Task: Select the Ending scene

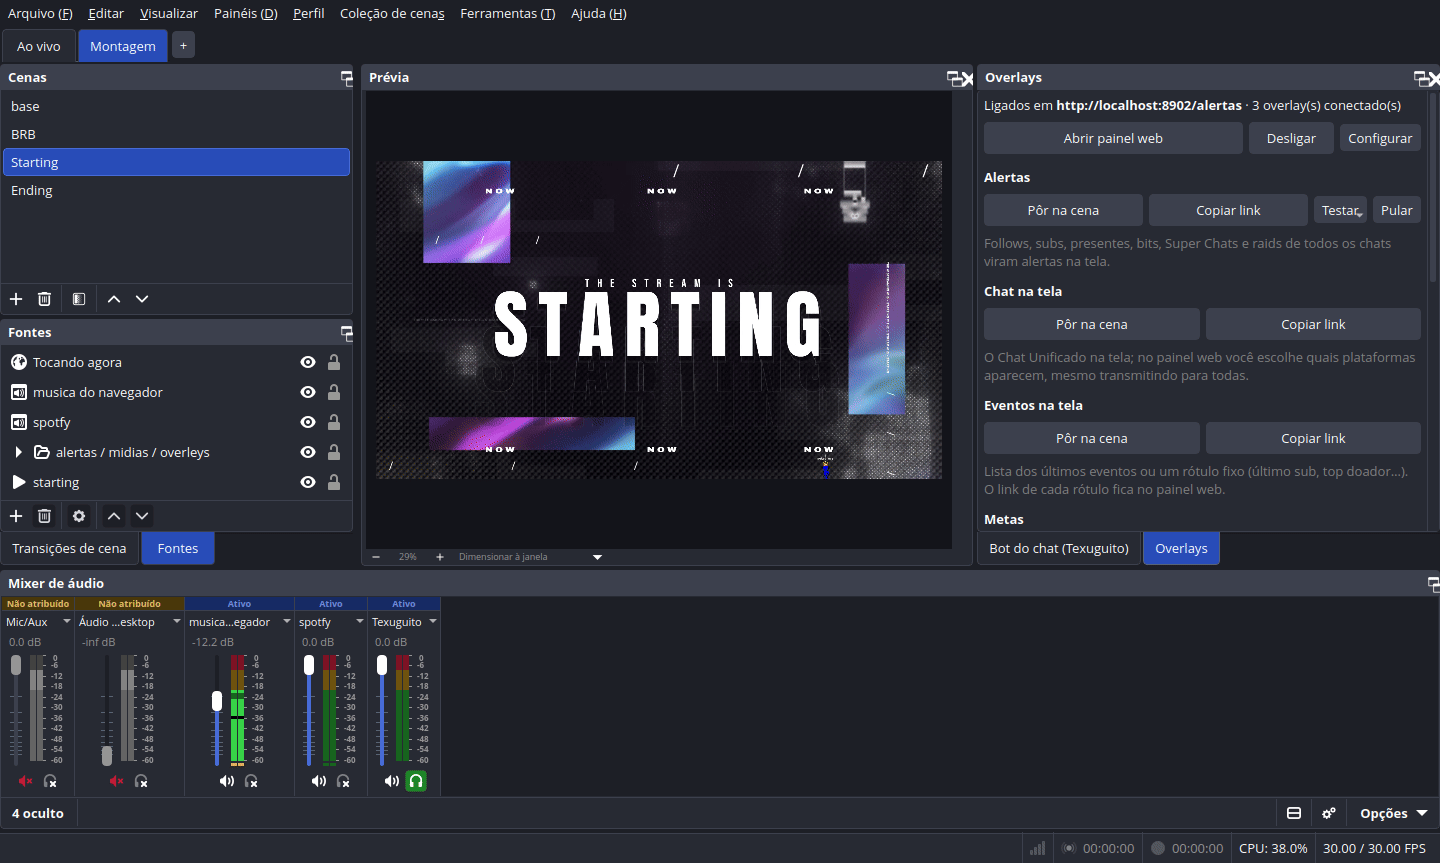Action: [176, 190]
